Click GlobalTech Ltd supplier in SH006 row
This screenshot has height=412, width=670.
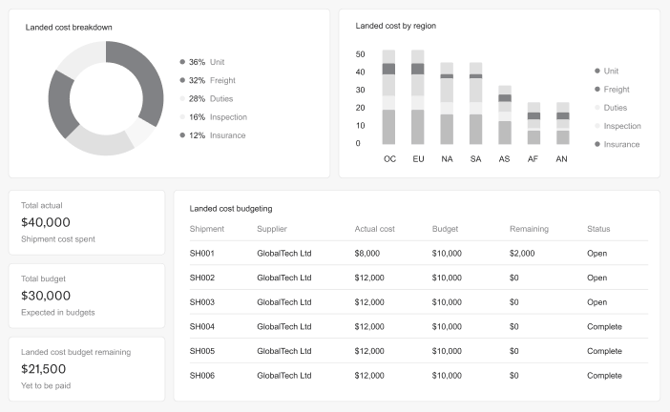284,375
